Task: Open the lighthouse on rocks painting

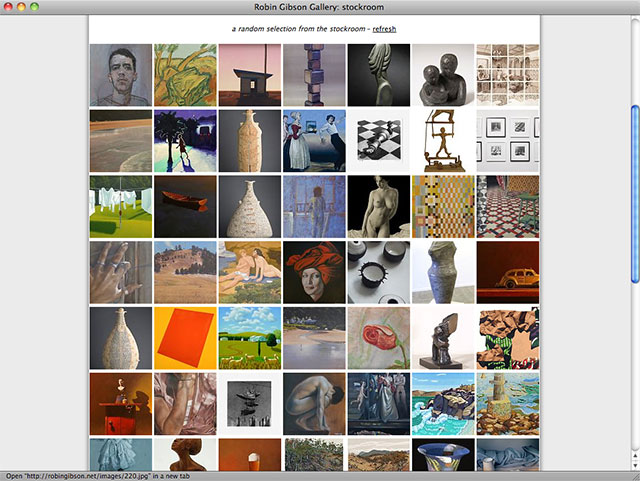Action: [508, 404]
